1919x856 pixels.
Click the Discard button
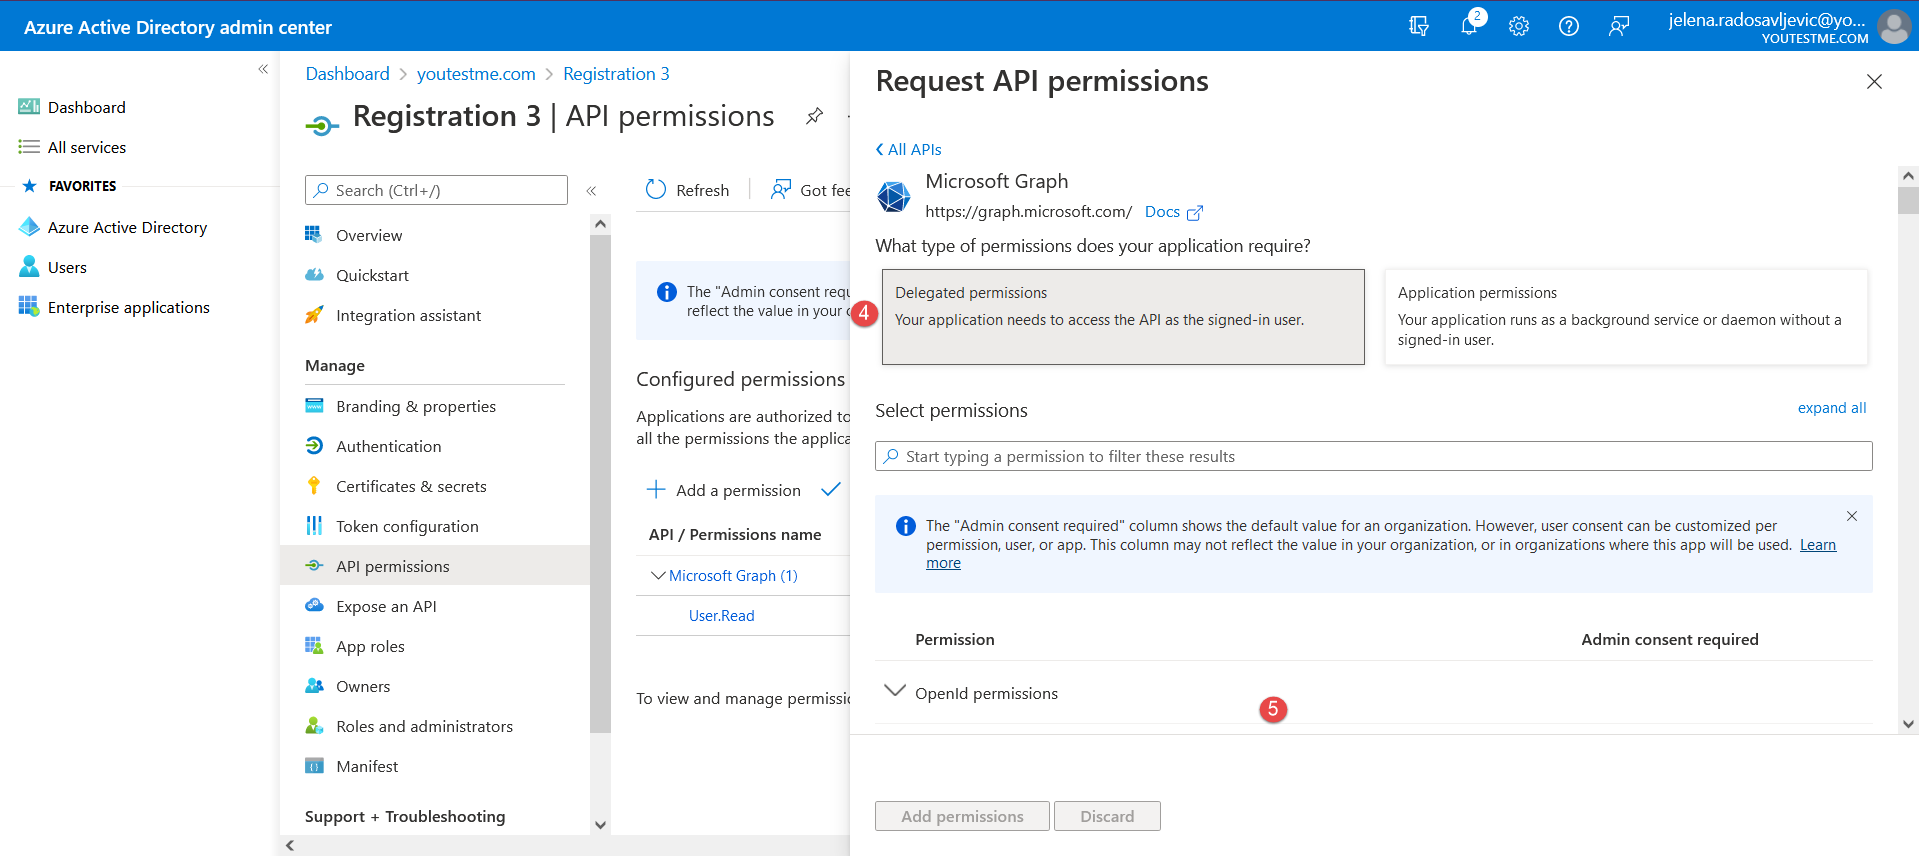[x=1106, y=816]
